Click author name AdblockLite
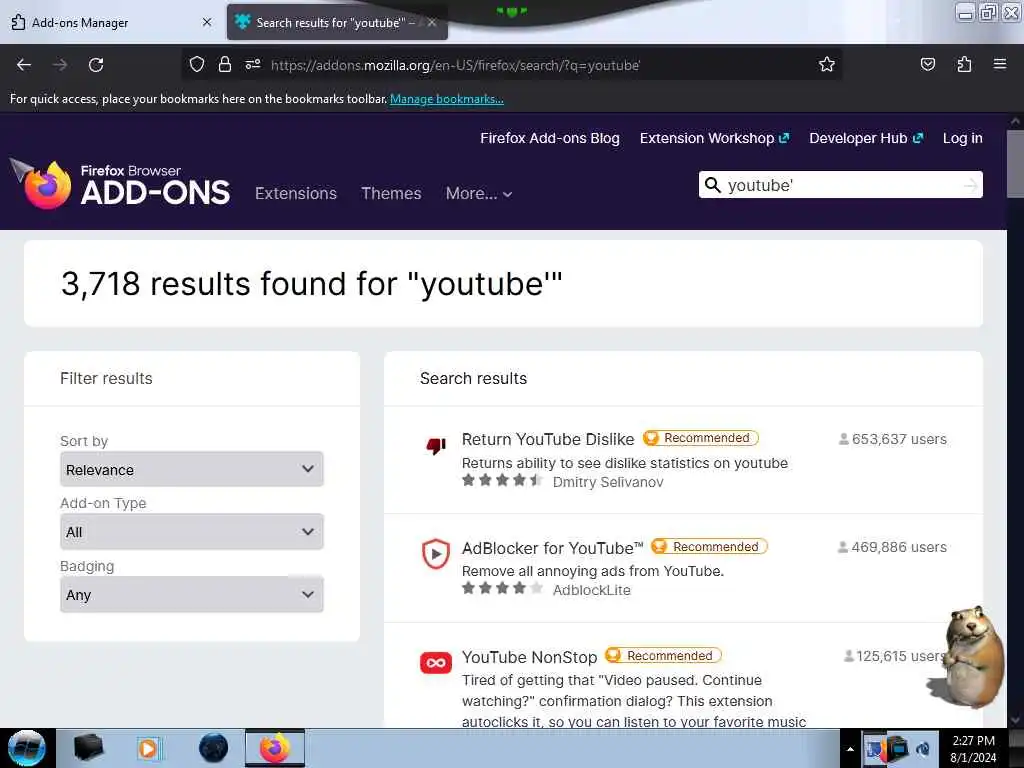Viewport: 1024px width, 768px height. [x=592, y=590]
